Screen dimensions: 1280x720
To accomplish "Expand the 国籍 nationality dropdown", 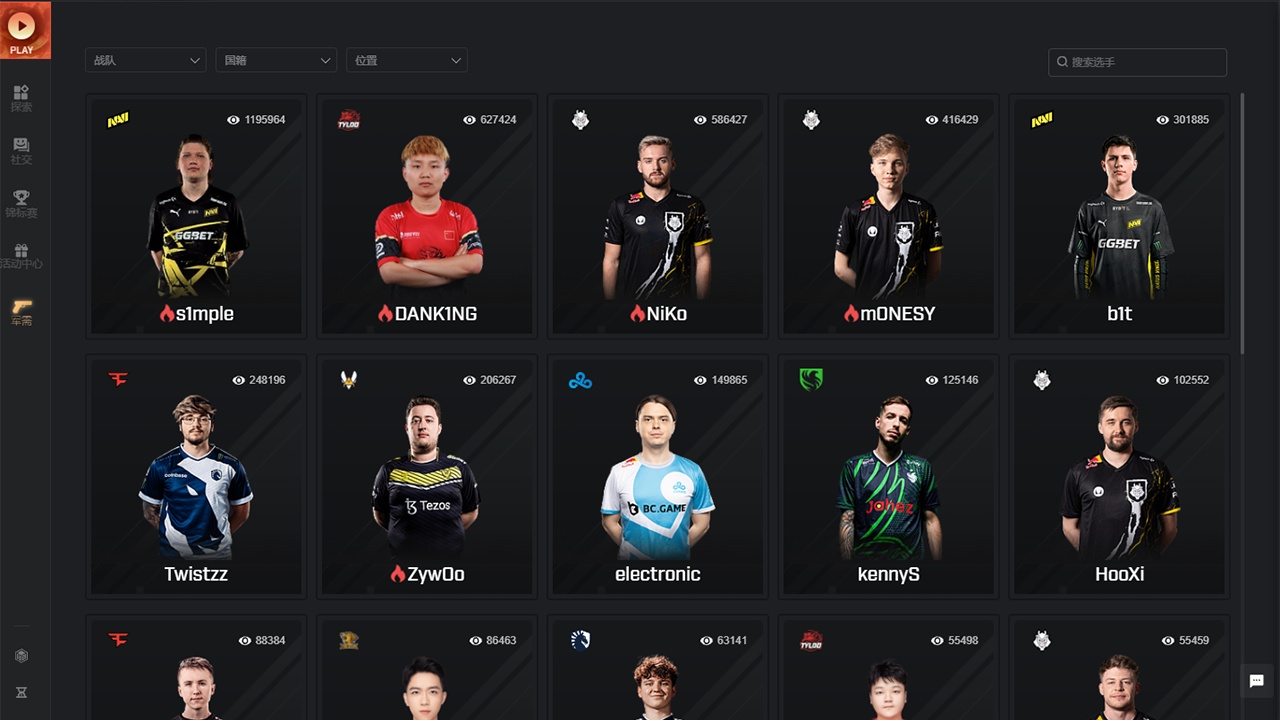I will click(x=276, y=60).
